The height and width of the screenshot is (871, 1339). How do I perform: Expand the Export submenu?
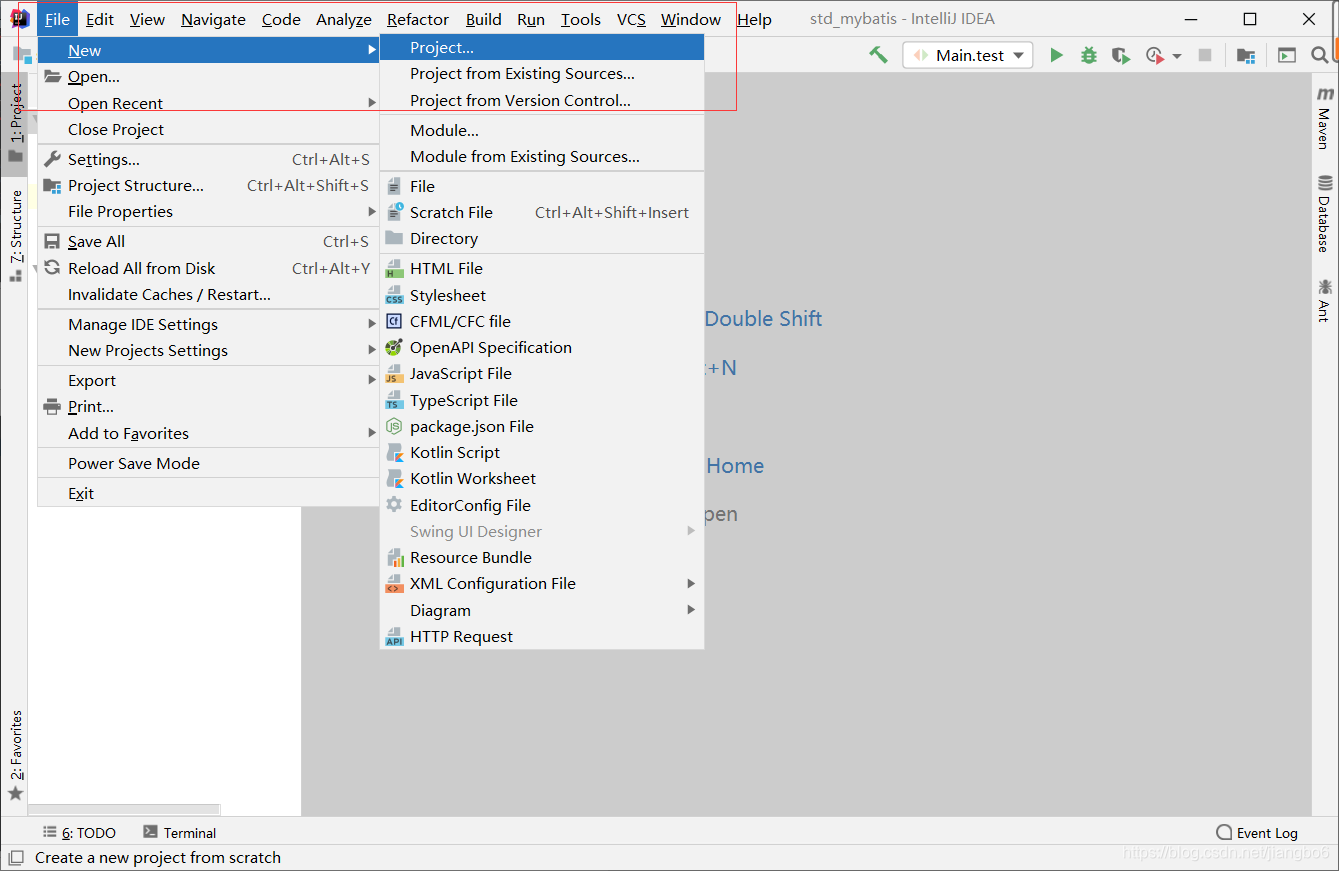point(207,380)
